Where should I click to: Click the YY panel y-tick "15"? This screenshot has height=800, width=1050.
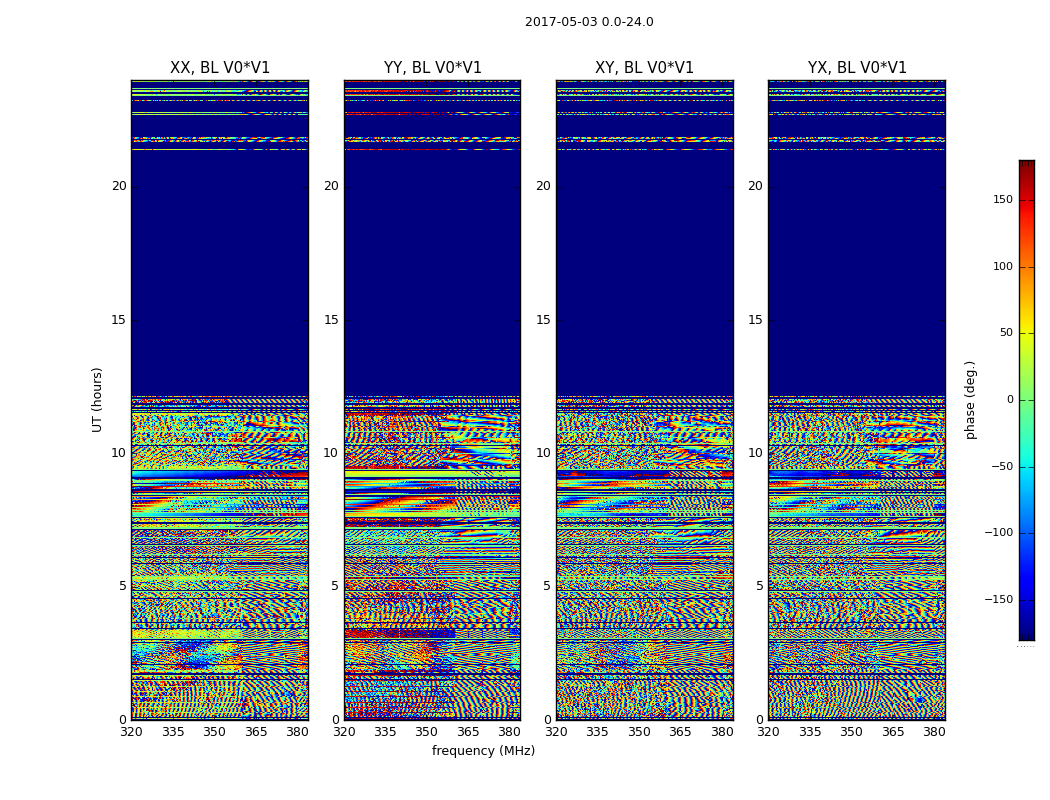[x=331, y=319]
